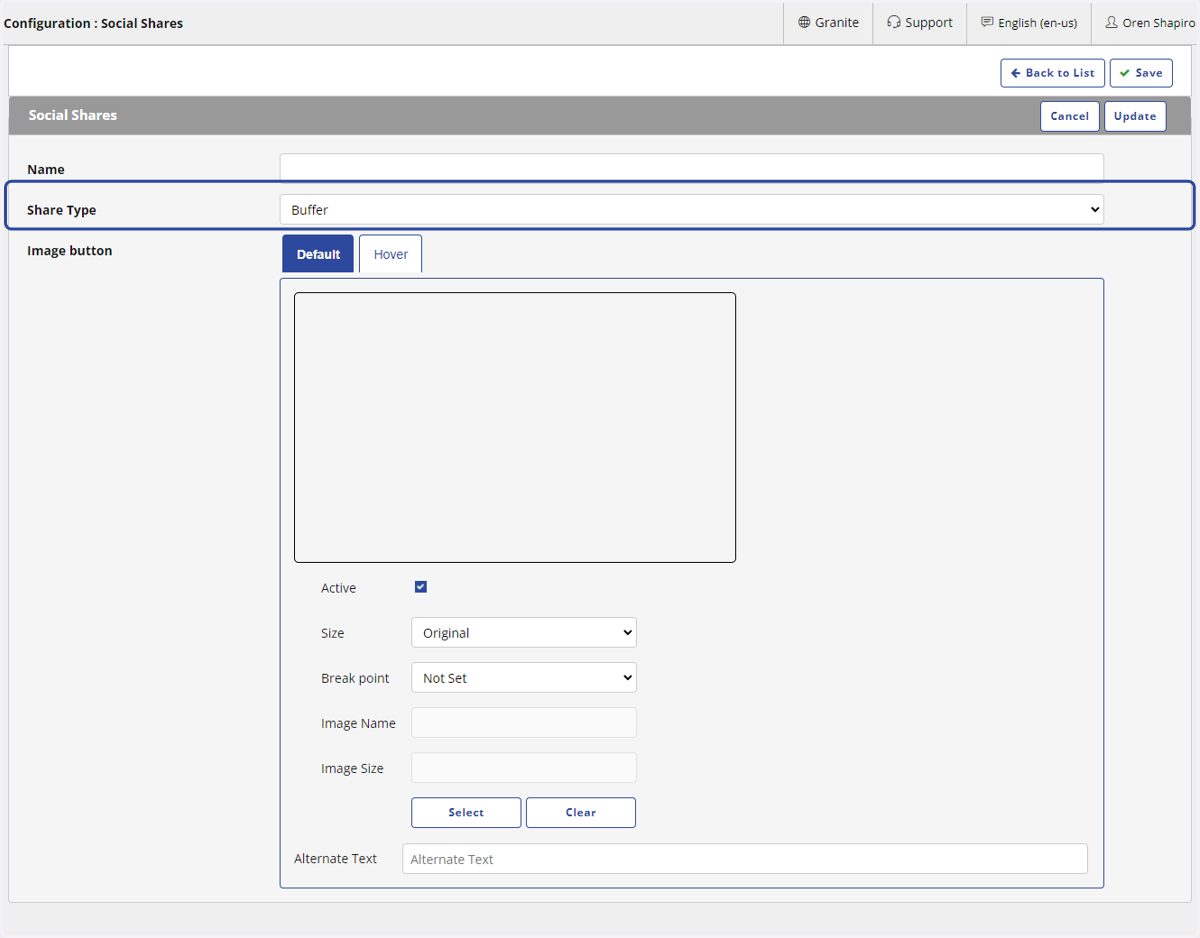The width and height of the screenshot is (1200, 938).
Task: Click the Configuration : Social Shares title
Action: (x=94, y=23)
